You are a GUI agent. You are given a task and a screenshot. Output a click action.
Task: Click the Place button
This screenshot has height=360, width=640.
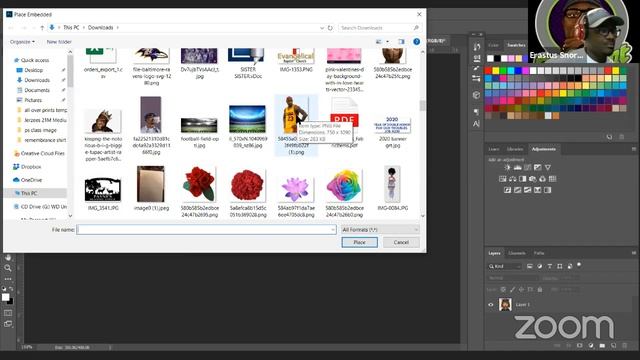360,242
